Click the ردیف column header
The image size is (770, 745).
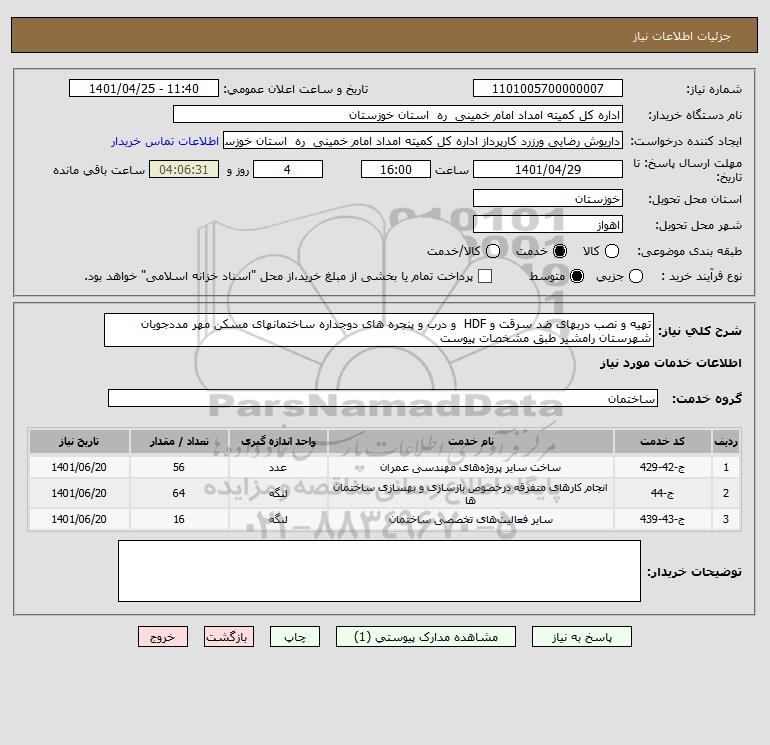726,441
